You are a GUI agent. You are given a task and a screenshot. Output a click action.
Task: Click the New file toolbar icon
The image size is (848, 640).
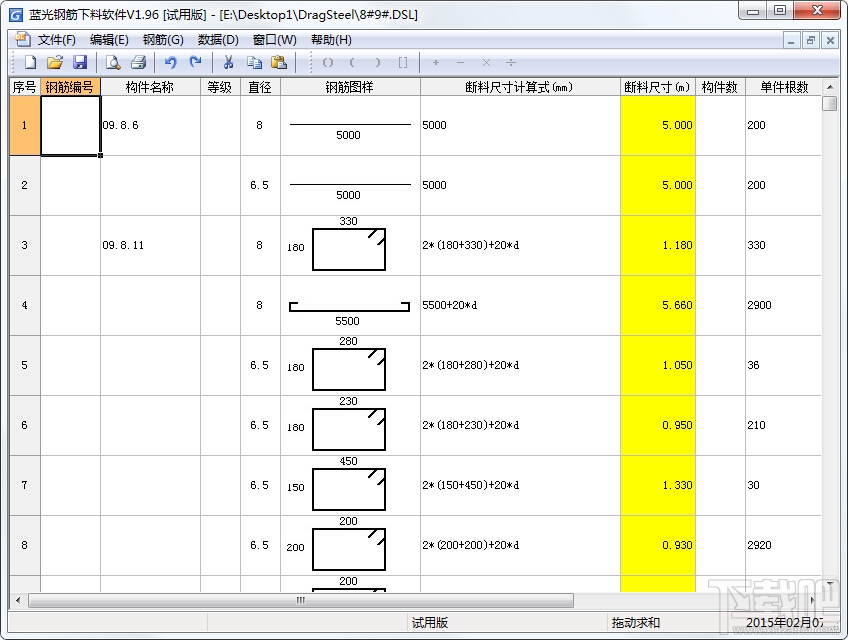[30, 63]
